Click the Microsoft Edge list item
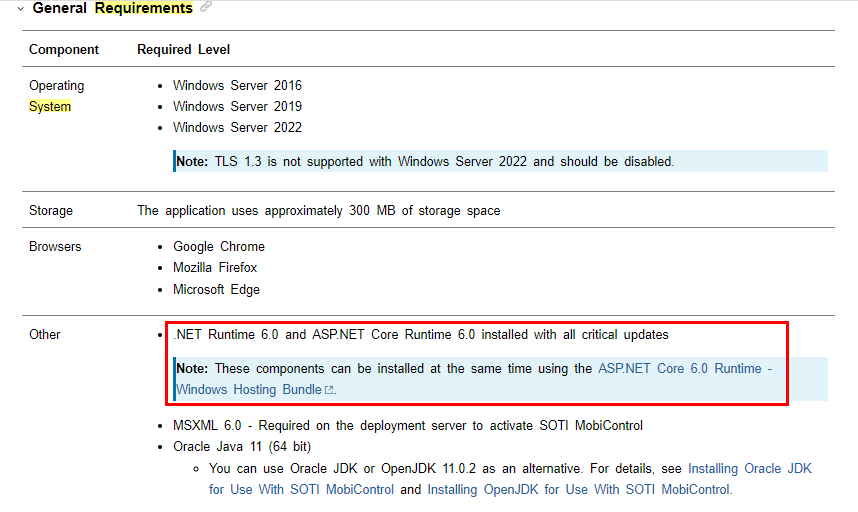This screenshot has width=858, height=512. (216, 290)
